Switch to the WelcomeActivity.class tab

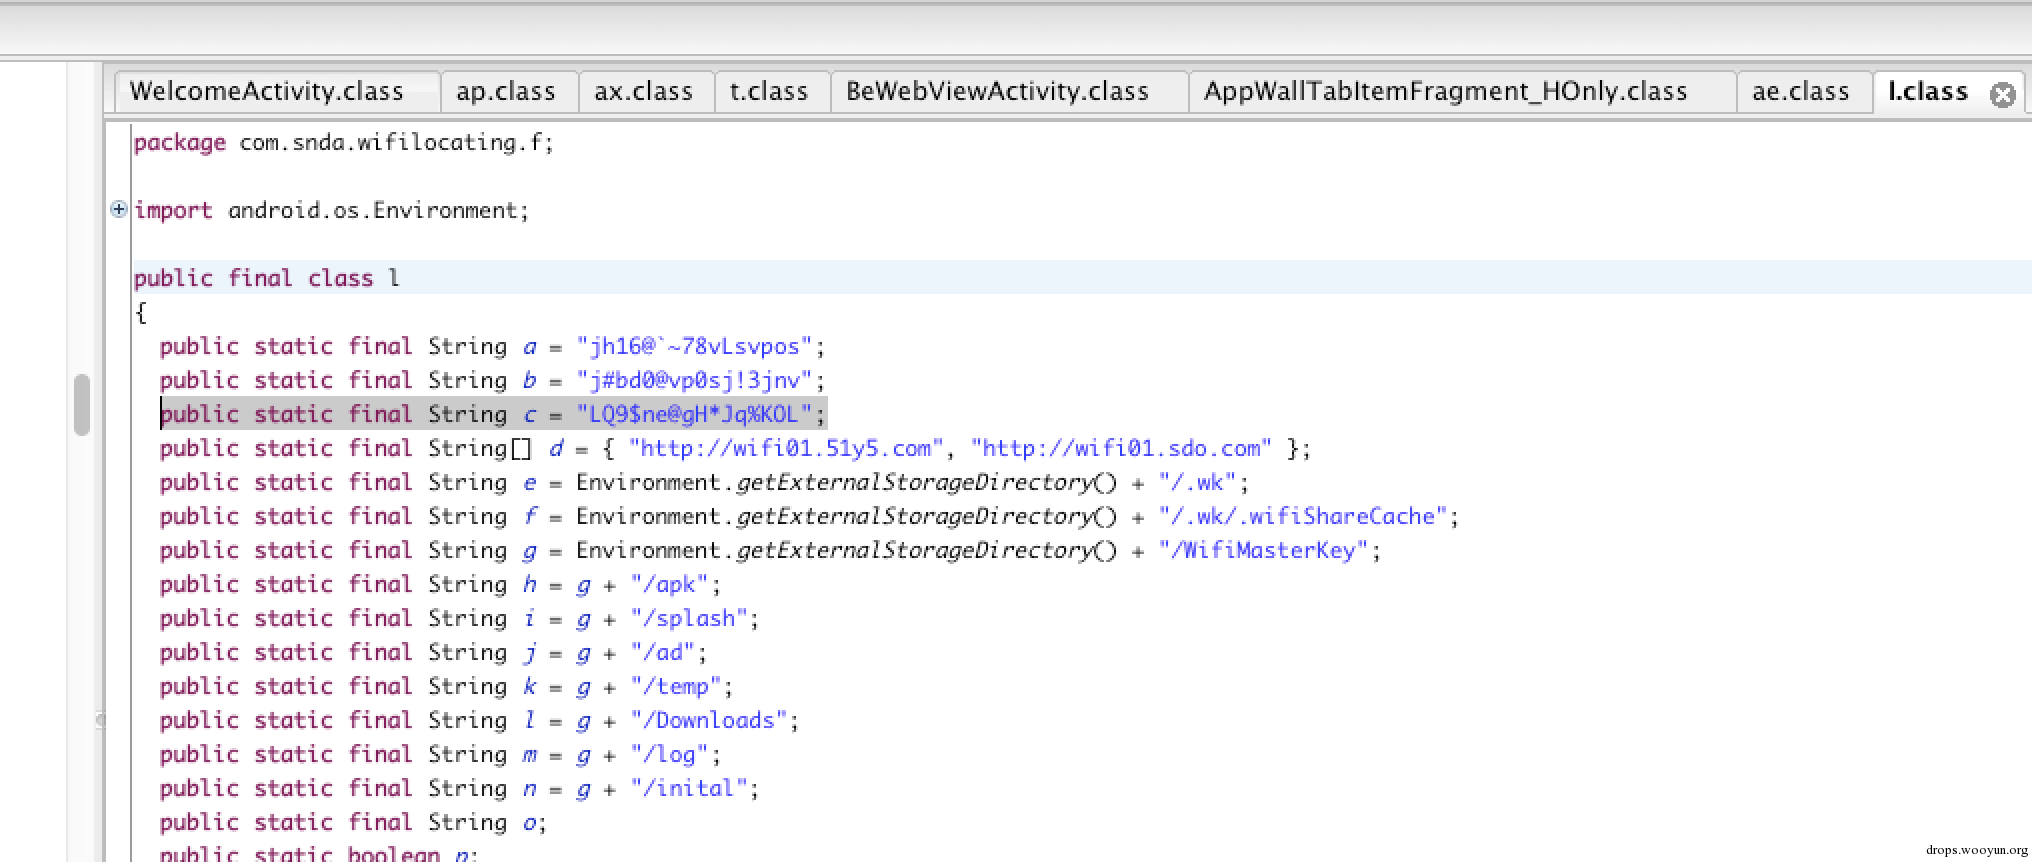278,92
